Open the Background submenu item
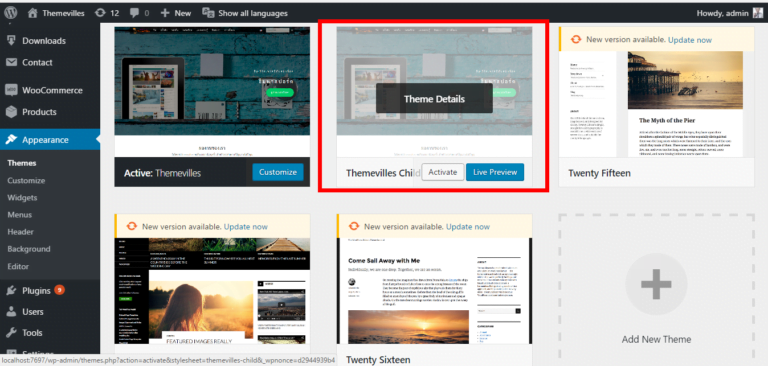This screenshot has height=366, width=768. [x=28, y=249]
